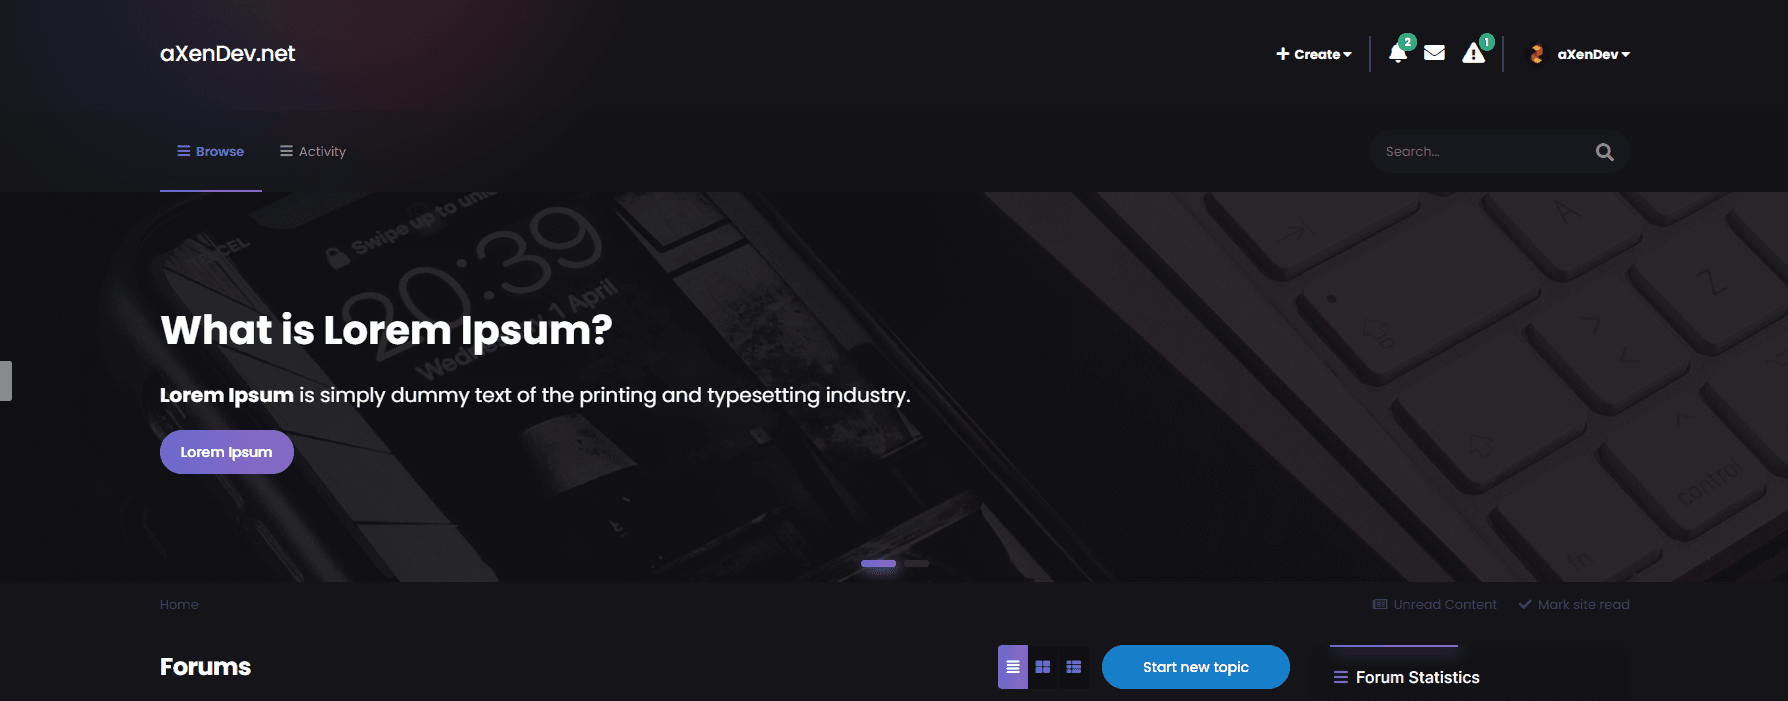
Task: Open the messages envelope icon
Action: pos(1434,53)
